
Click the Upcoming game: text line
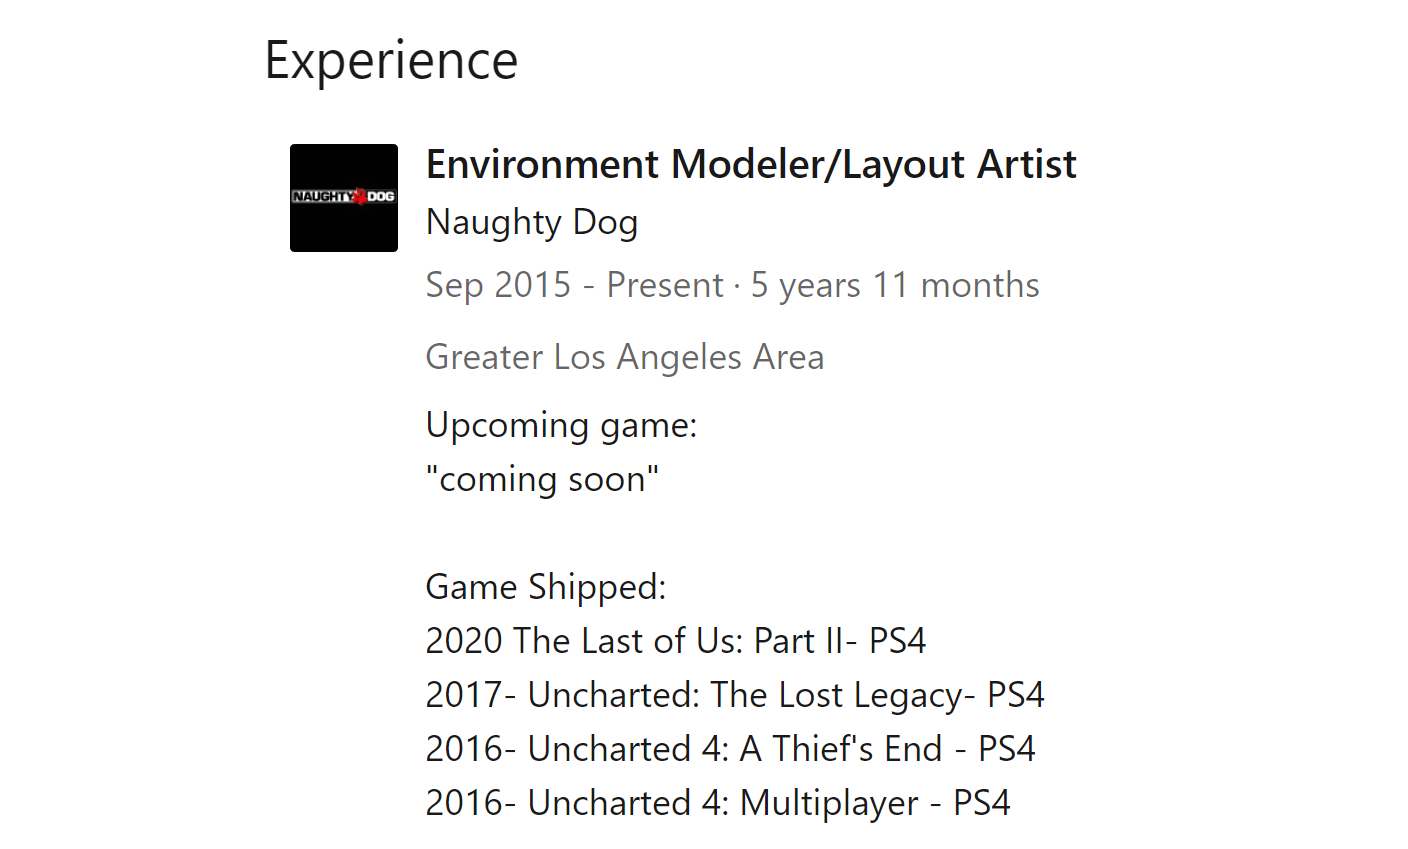[561, 426]
